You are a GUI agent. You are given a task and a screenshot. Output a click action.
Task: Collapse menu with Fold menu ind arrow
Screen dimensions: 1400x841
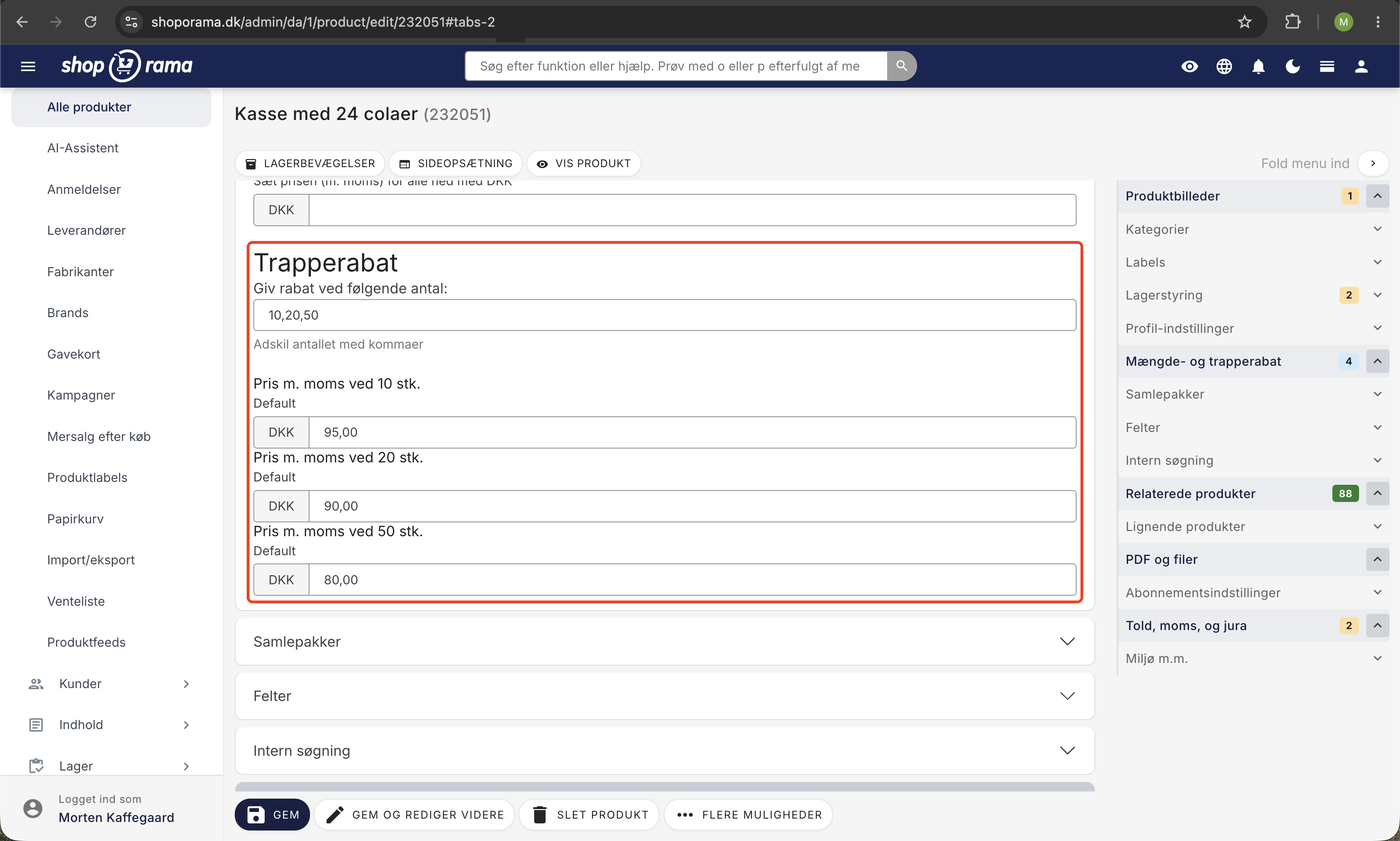click(1373, 163)
